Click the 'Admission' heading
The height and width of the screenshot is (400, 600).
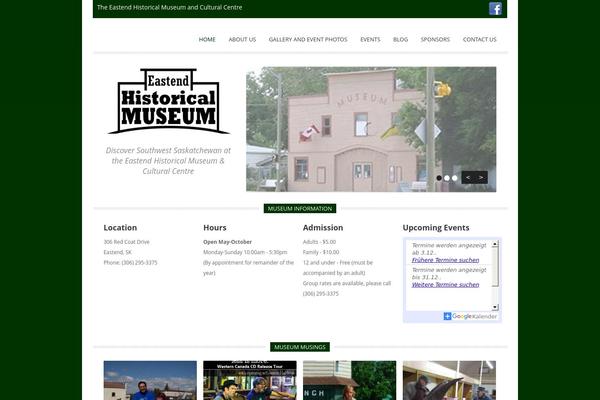323,228
